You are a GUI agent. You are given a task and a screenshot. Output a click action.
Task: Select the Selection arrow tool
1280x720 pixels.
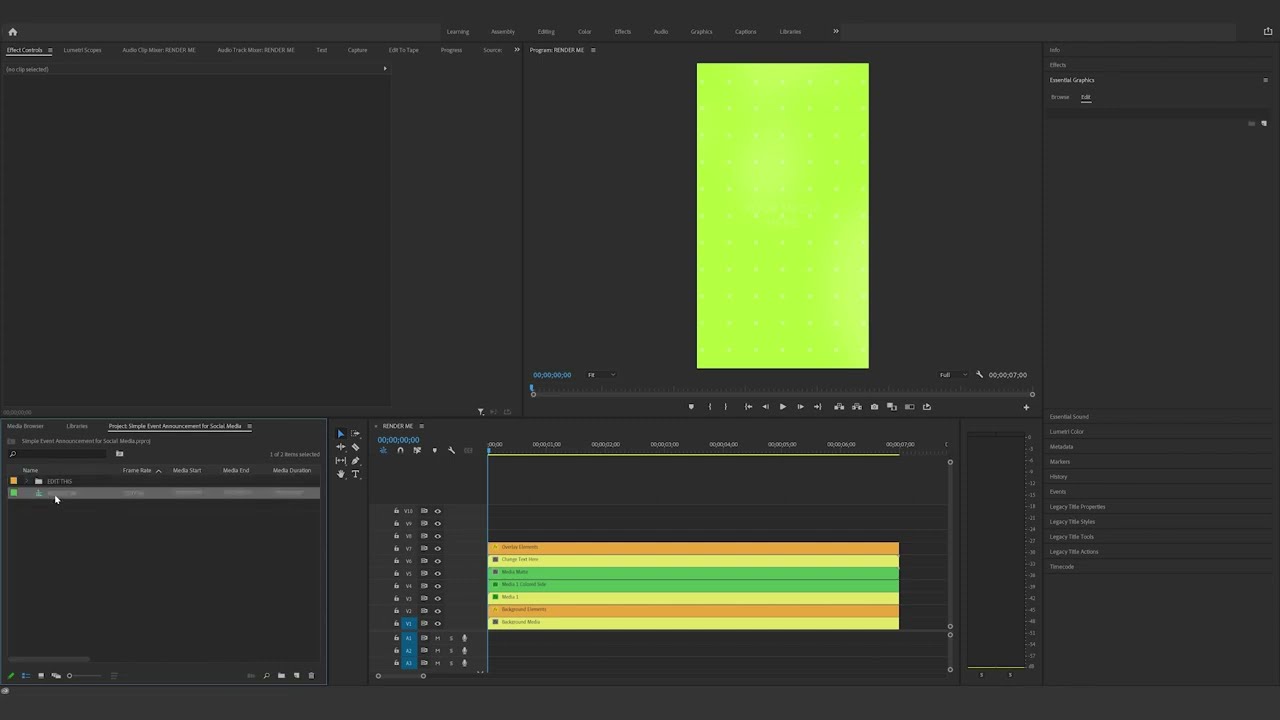pyautogui.click(x=340, y=434)
